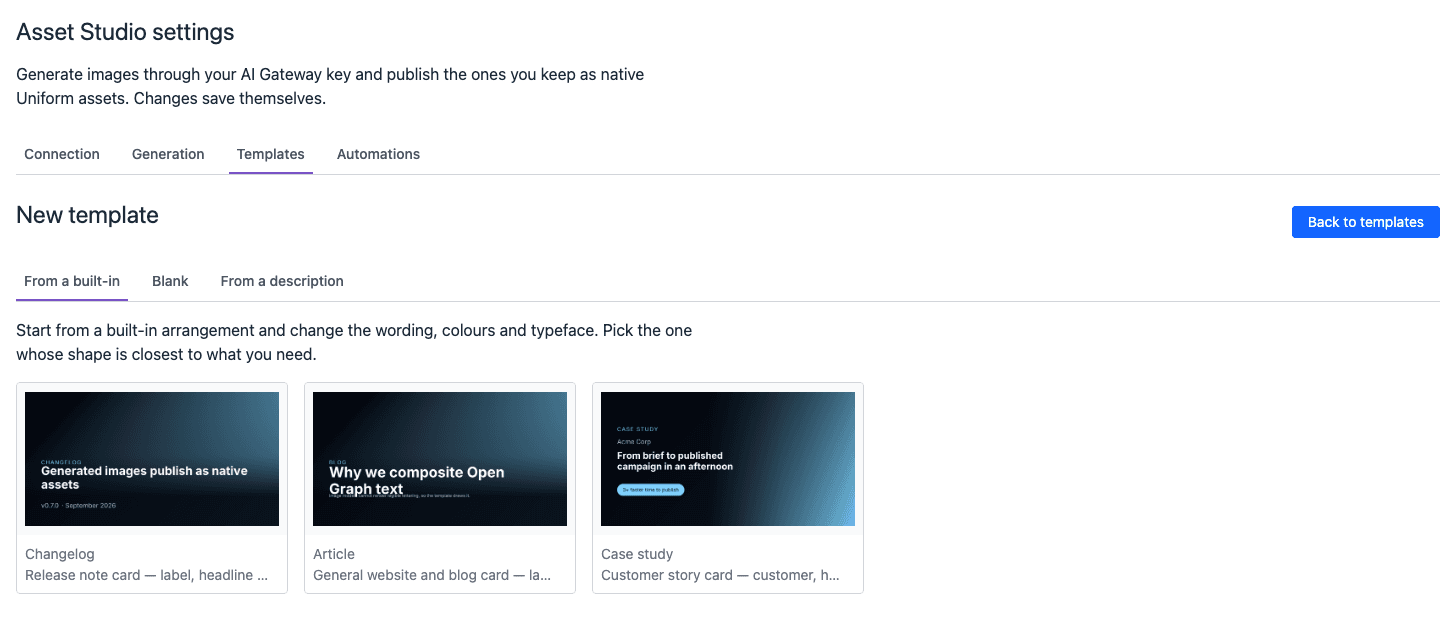Choose the Changelog template thumbnail
1456x626 pixels.
pyautogui.click(x=152, y=459)
